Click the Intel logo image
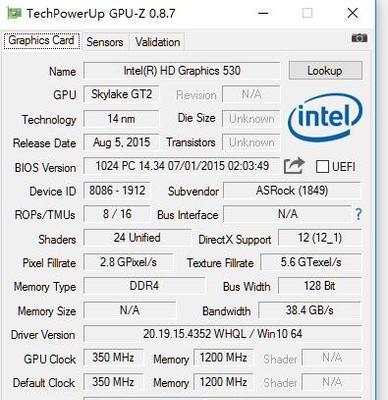388x400 pixels. pyautogui.click(x=325, y=118)
